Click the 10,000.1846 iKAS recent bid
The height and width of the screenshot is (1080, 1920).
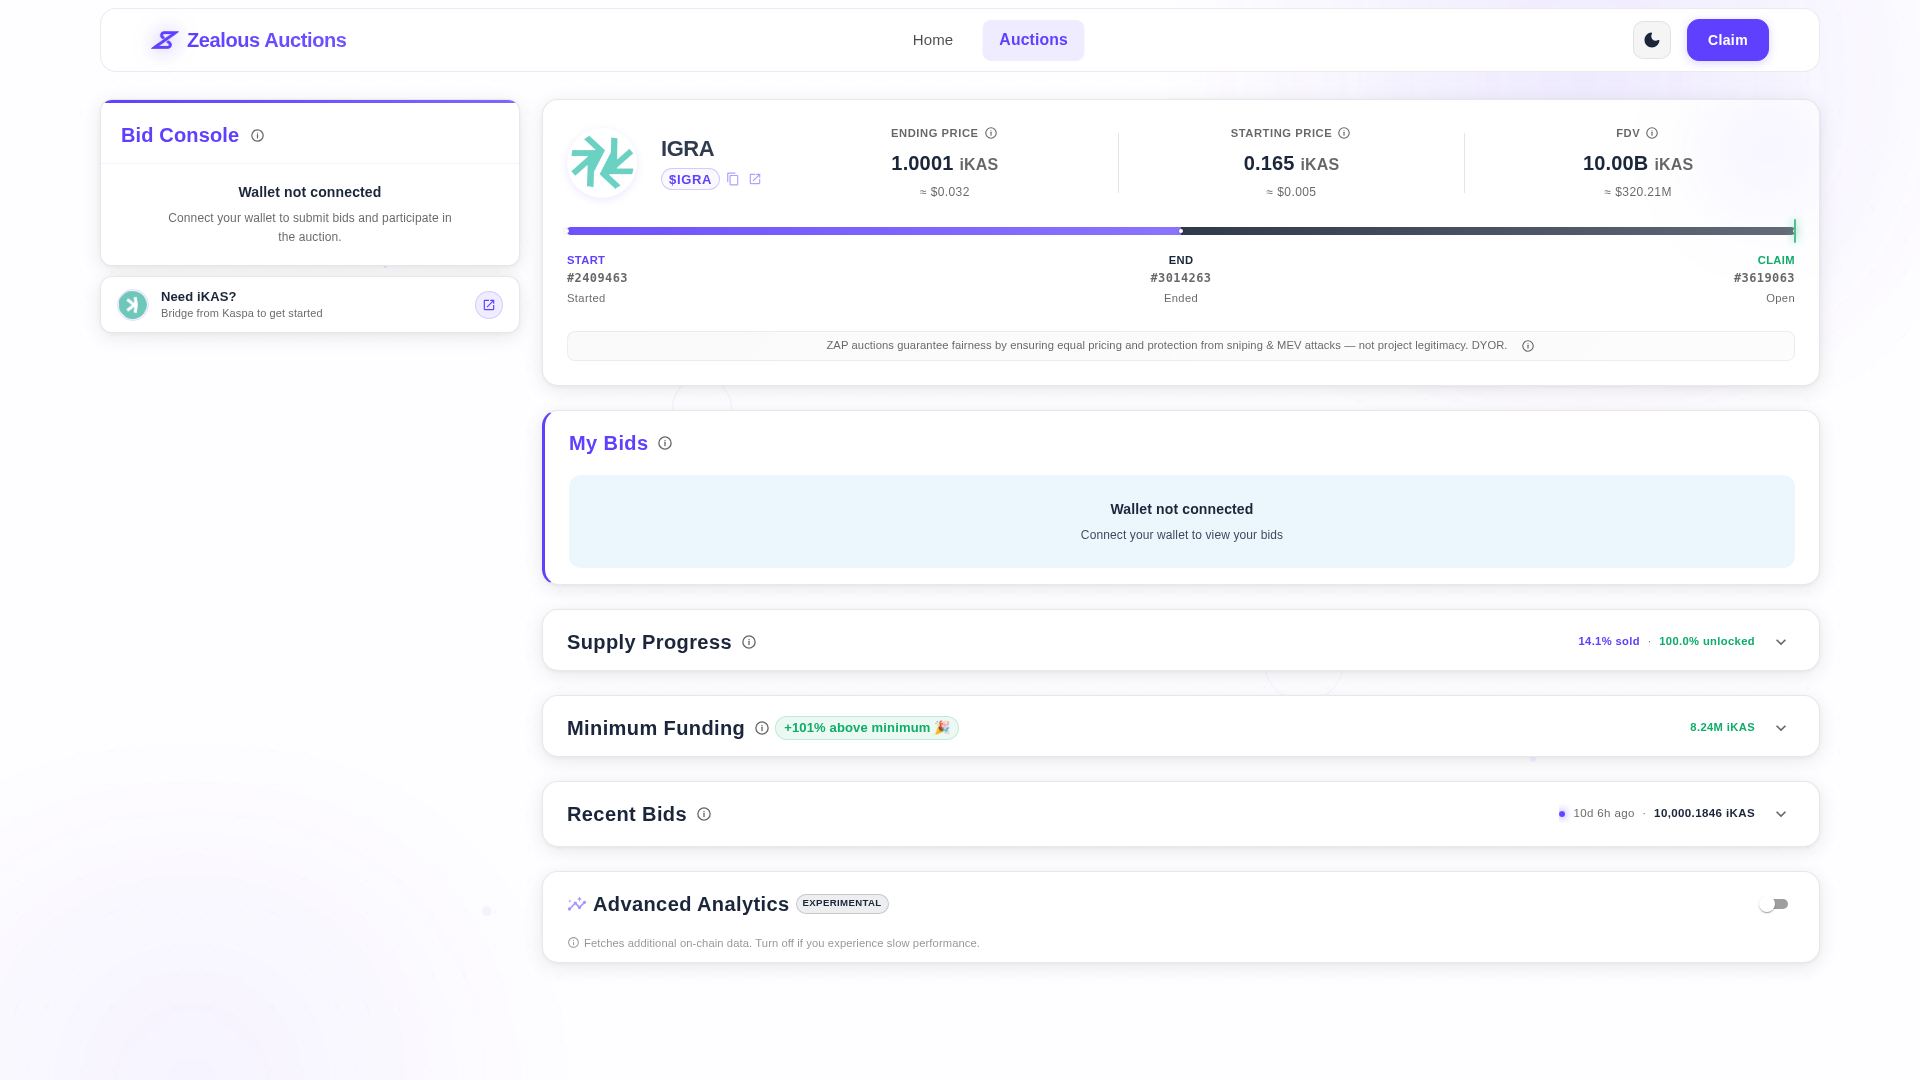(1704, 814)
